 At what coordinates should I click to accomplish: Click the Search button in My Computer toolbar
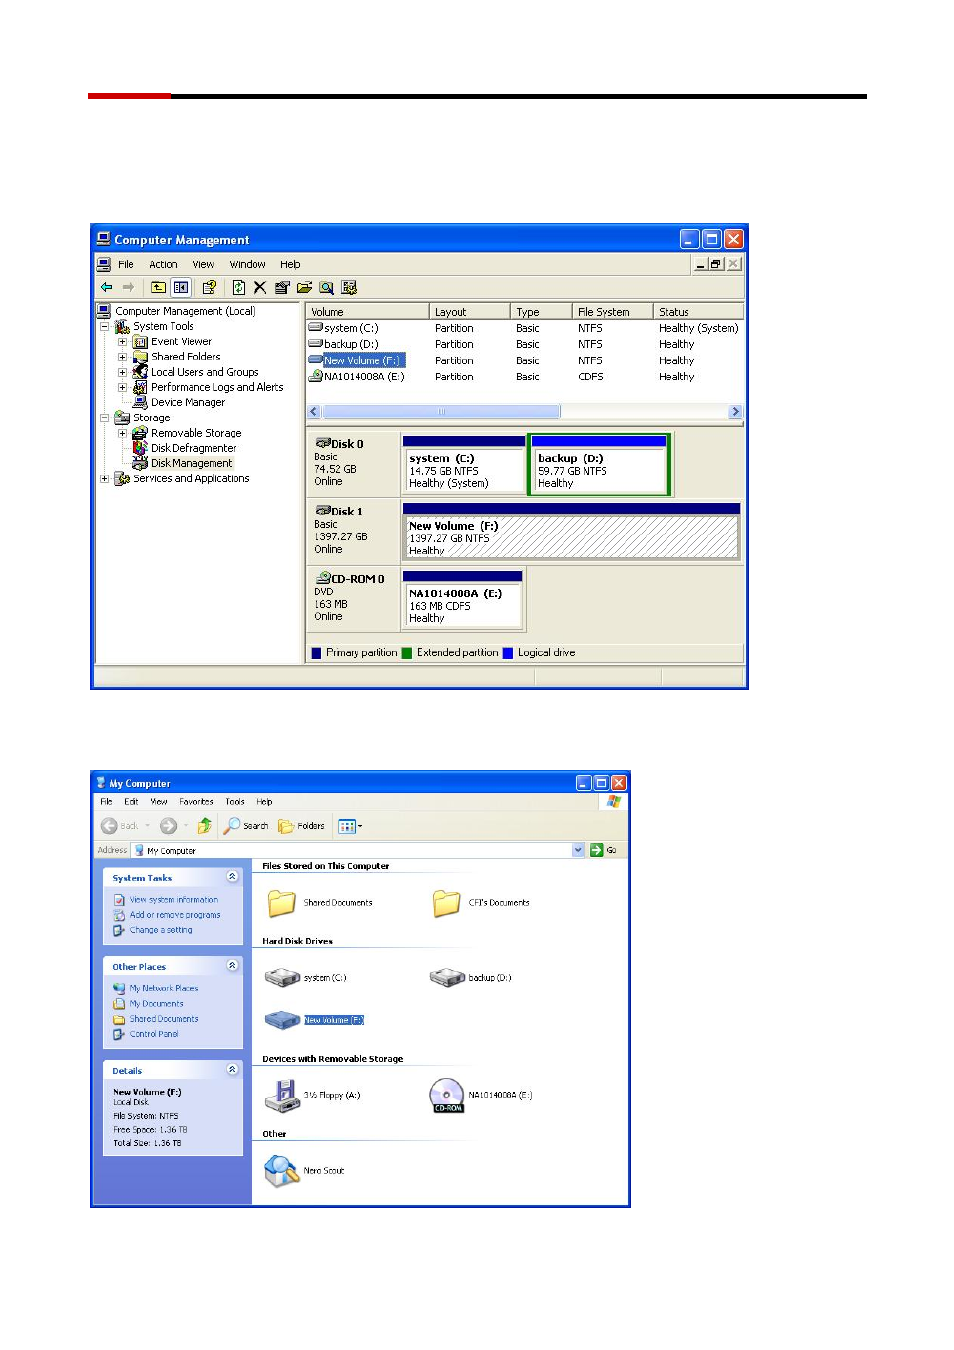pyautogui.click(x=246, y=826)
